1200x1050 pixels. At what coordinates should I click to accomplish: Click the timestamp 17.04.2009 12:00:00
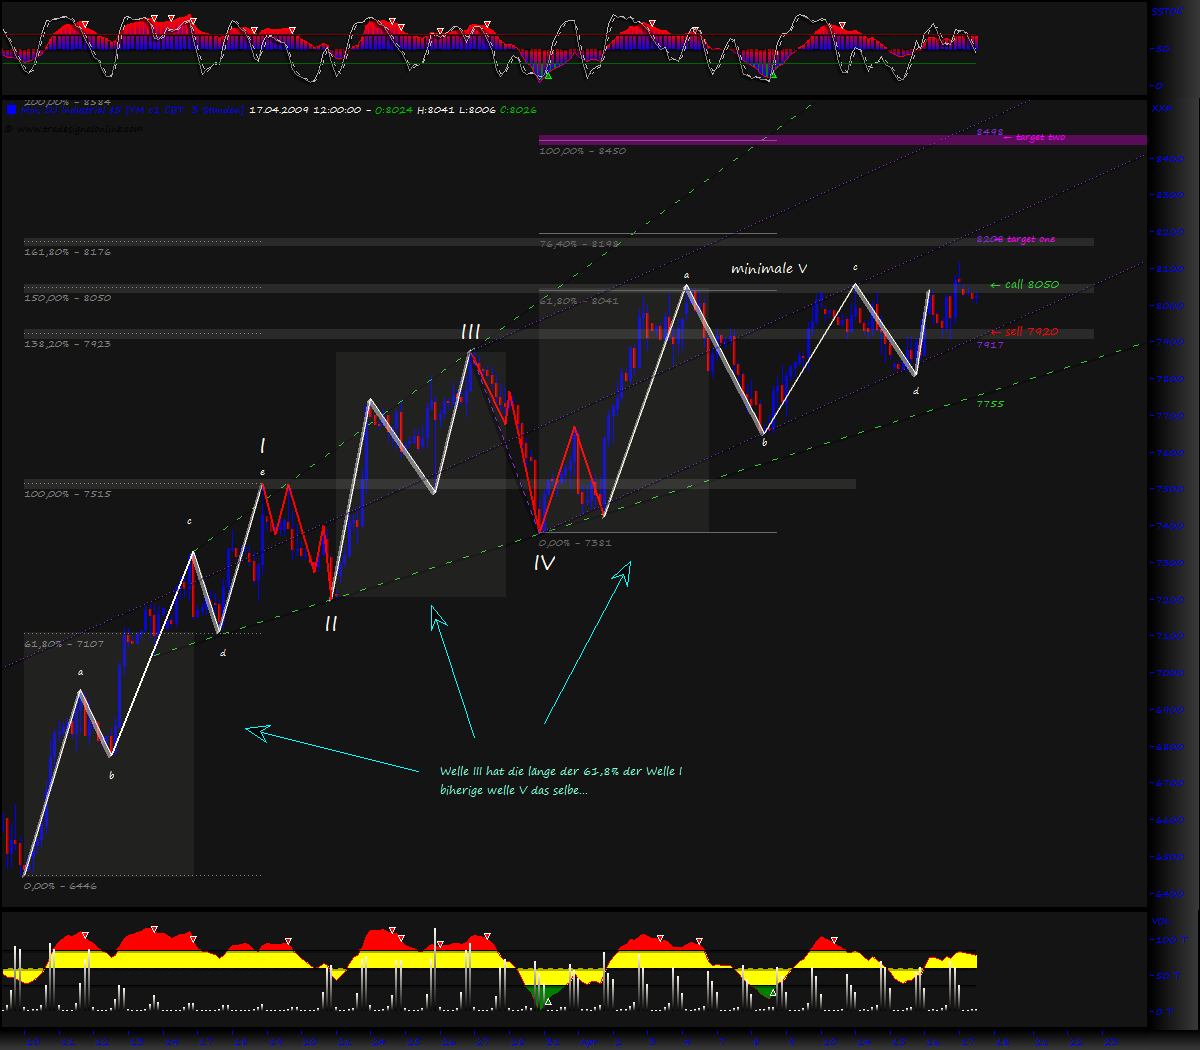click(x=305, y=110)
